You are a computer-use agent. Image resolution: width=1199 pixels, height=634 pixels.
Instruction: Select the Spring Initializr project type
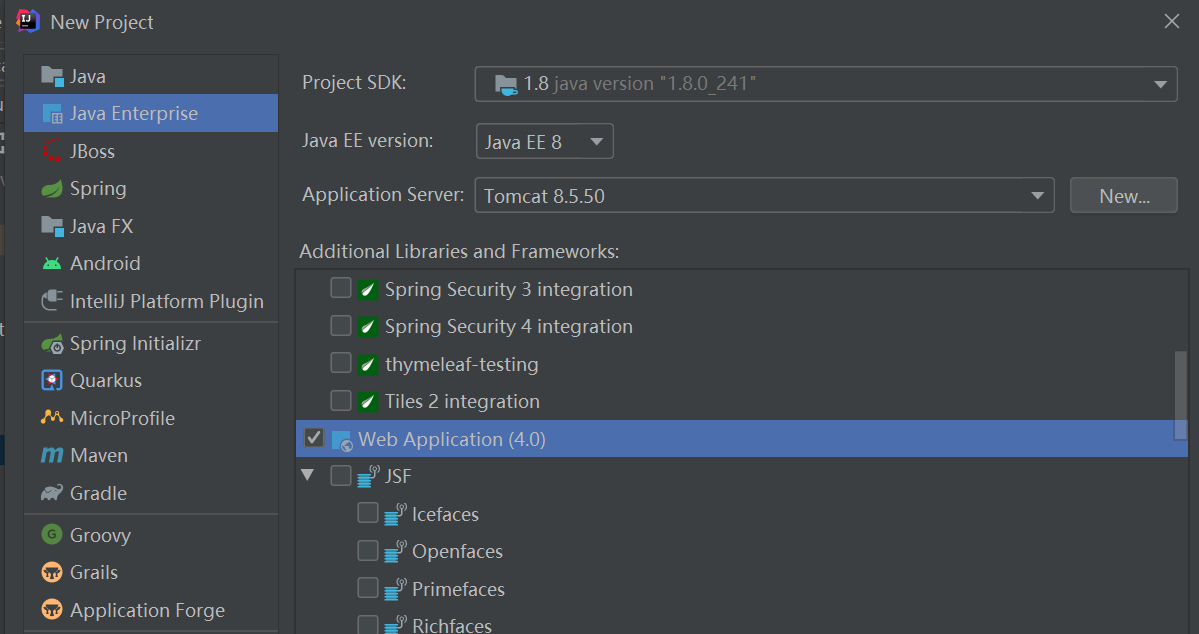point(151,344)
